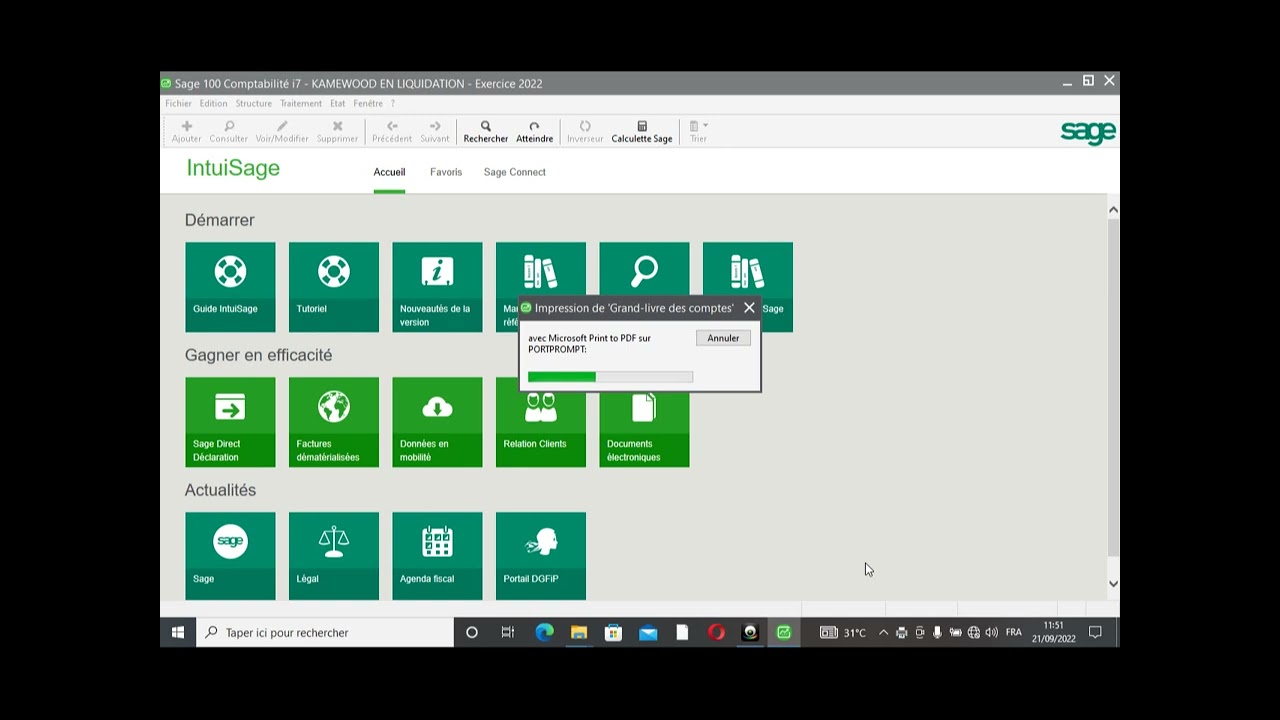Open the Factures dématérialisées tile
Image resolution: width=1280 pixels, height=720 pixels.
(x=334, y=422)
